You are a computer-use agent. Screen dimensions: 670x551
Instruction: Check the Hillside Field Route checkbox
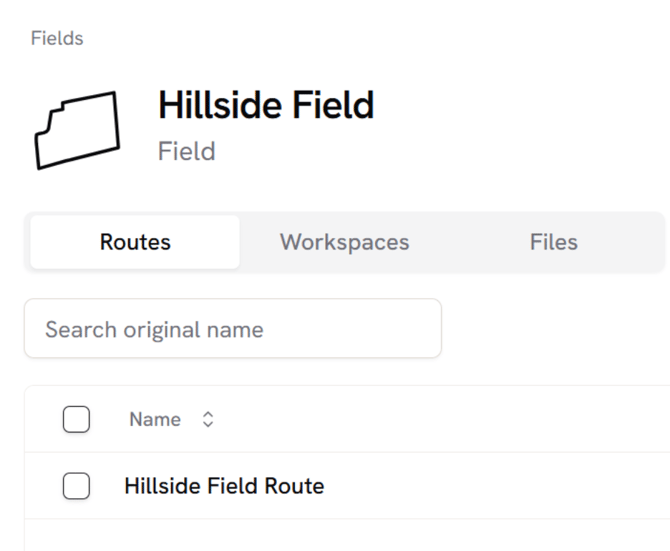coord(76,487)
